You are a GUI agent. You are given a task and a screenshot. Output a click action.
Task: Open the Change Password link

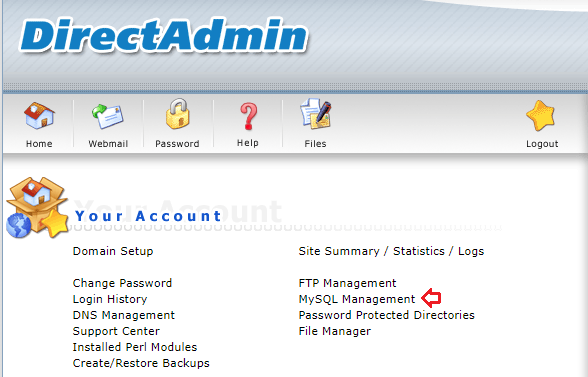pos(122,283)
